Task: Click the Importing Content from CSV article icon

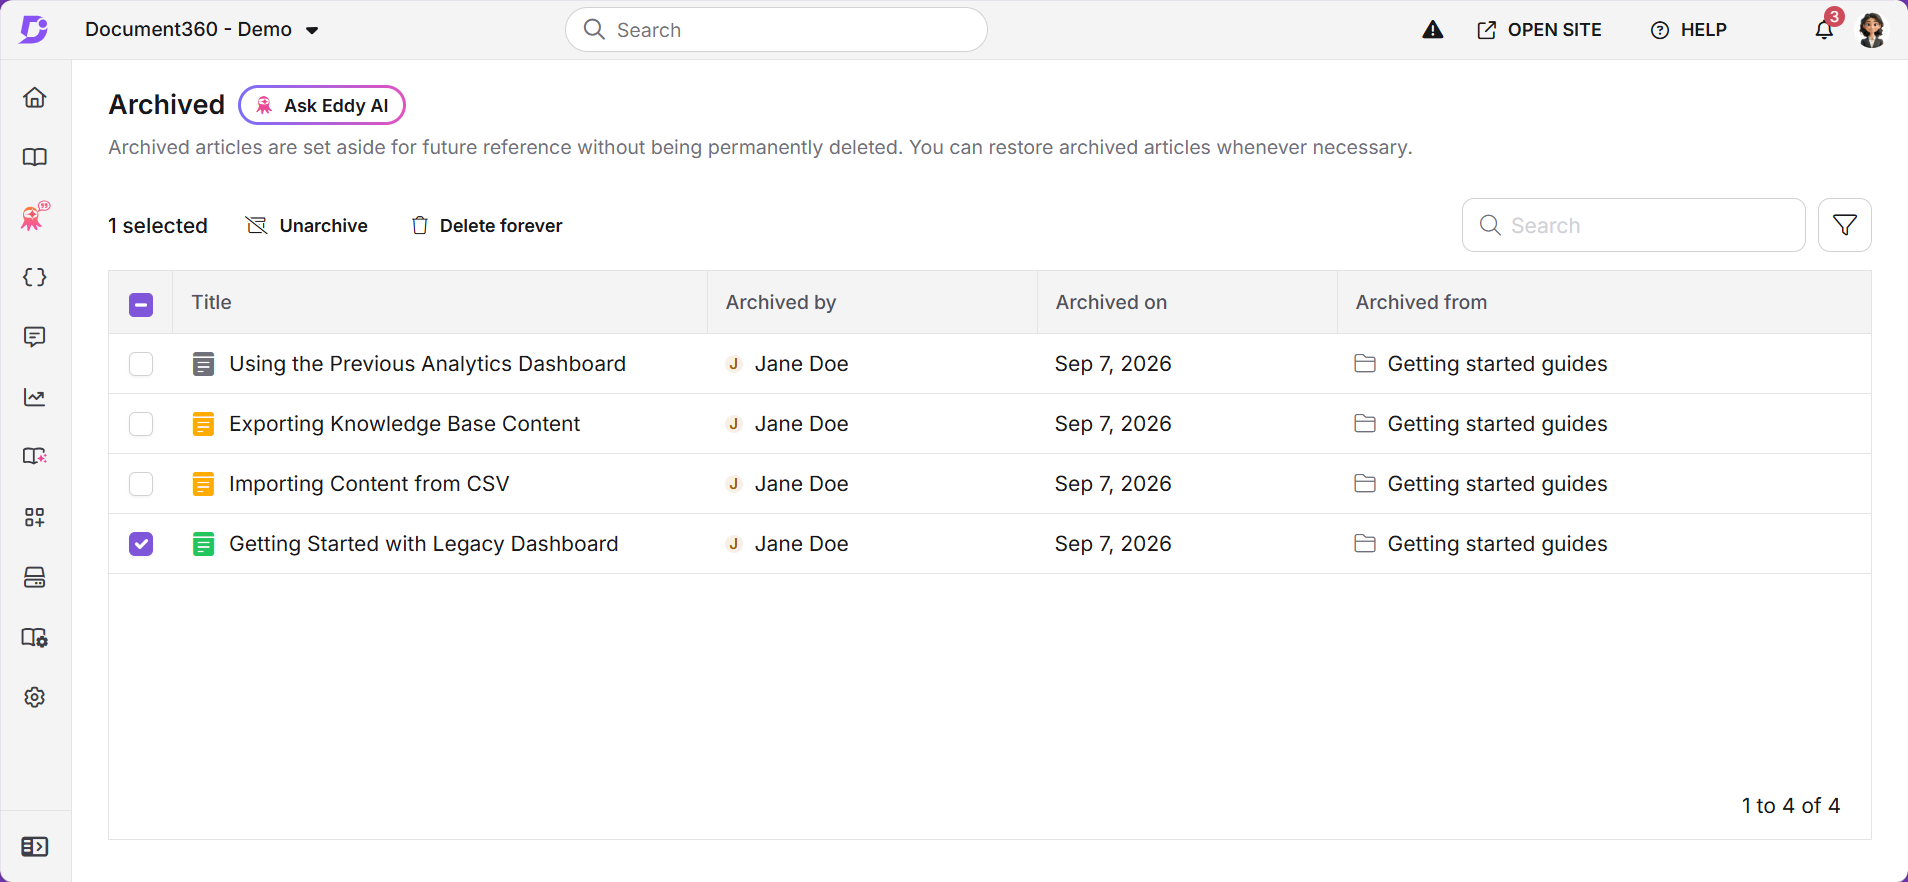Action: (203, 484)
